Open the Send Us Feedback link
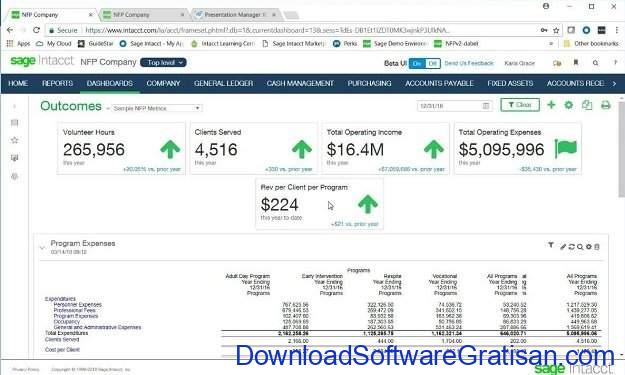The height and width of the screenshot is (375, 625). pyautogui.click(x=469, y=63)
